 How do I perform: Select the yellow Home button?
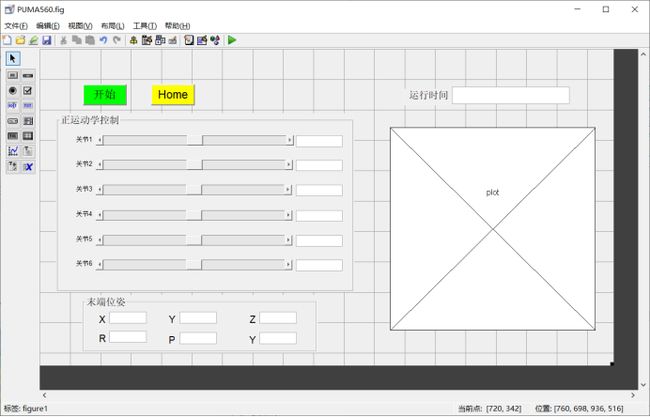[173, 95]
